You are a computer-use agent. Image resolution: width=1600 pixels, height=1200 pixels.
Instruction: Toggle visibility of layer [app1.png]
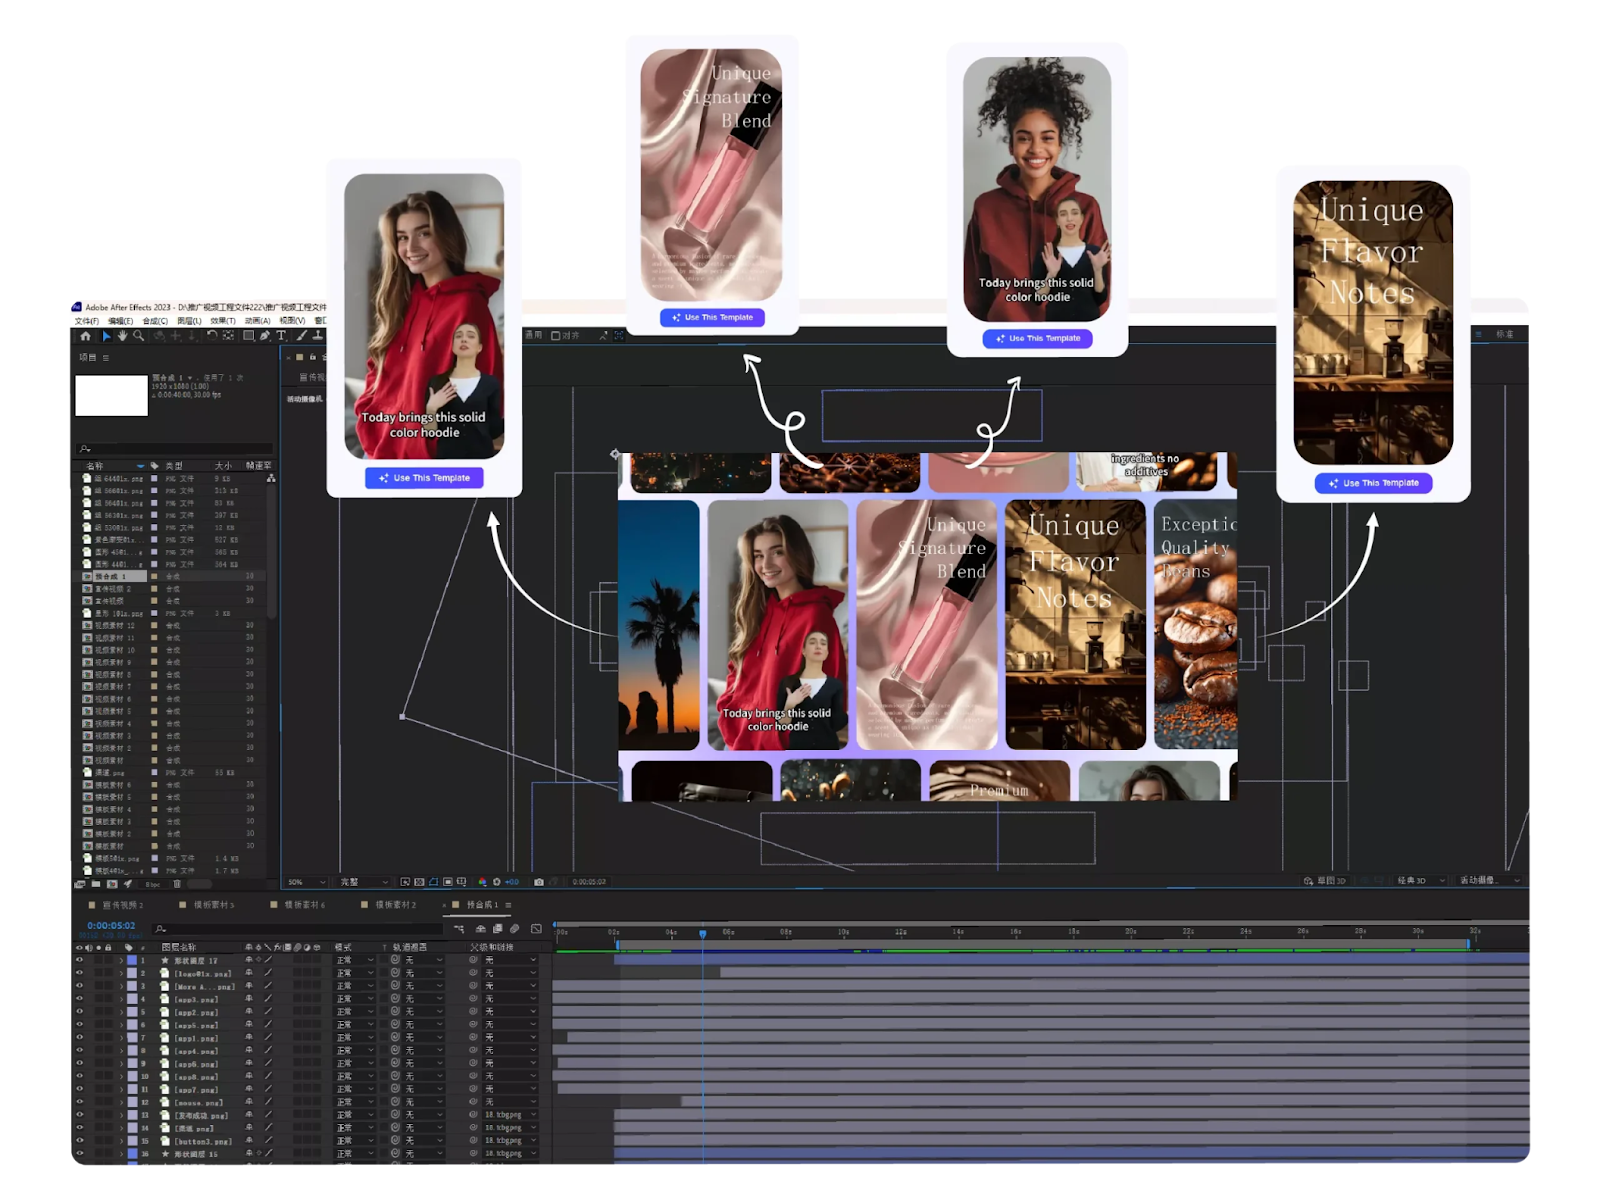pyautogui.click(x=79, y=1037)
